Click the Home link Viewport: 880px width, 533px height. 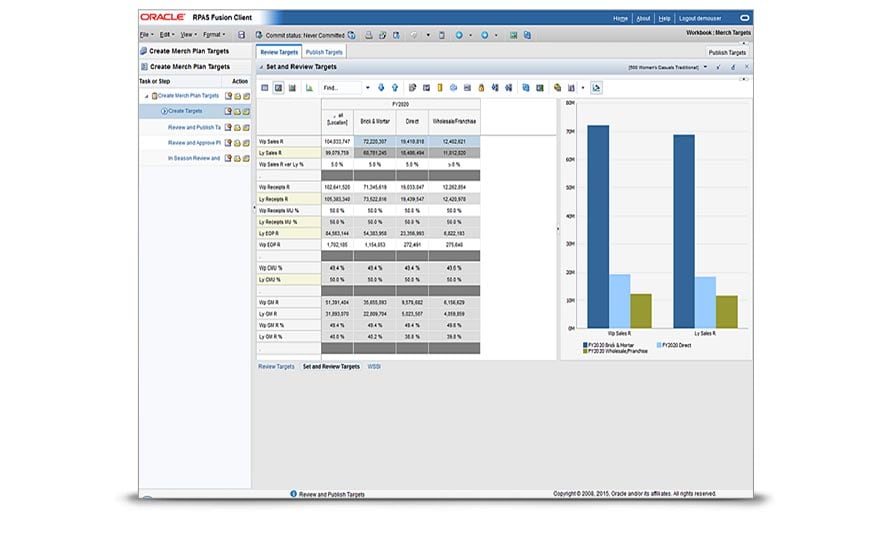[x=620, y=19]
